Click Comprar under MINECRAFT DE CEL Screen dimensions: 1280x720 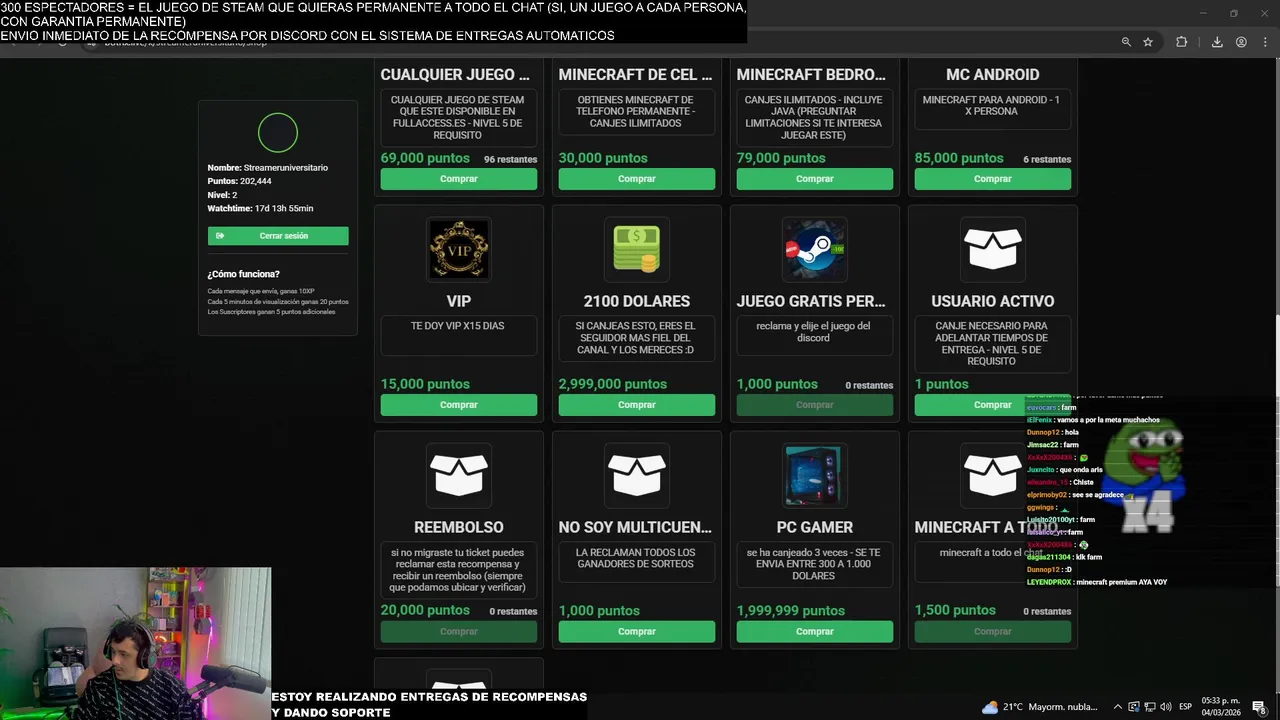coord(637,179)
